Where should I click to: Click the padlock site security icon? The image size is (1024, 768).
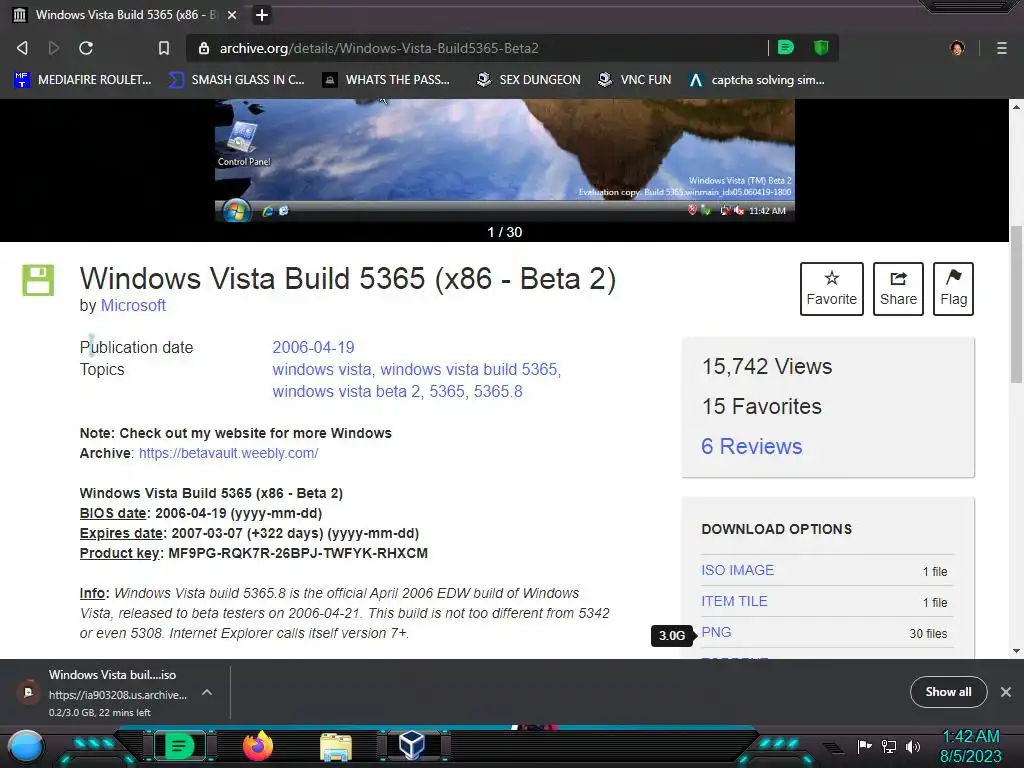[204, 48]
